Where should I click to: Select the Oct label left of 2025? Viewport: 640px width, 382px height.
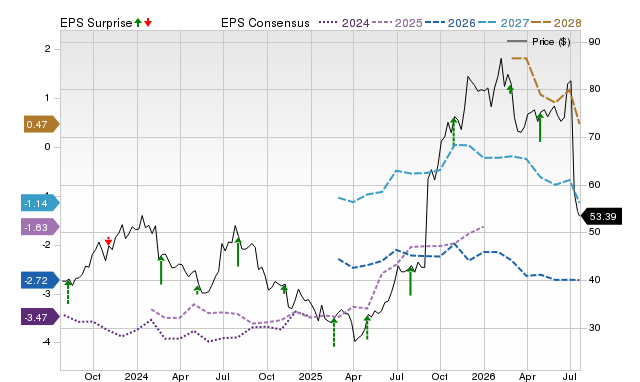pos(267,376)
